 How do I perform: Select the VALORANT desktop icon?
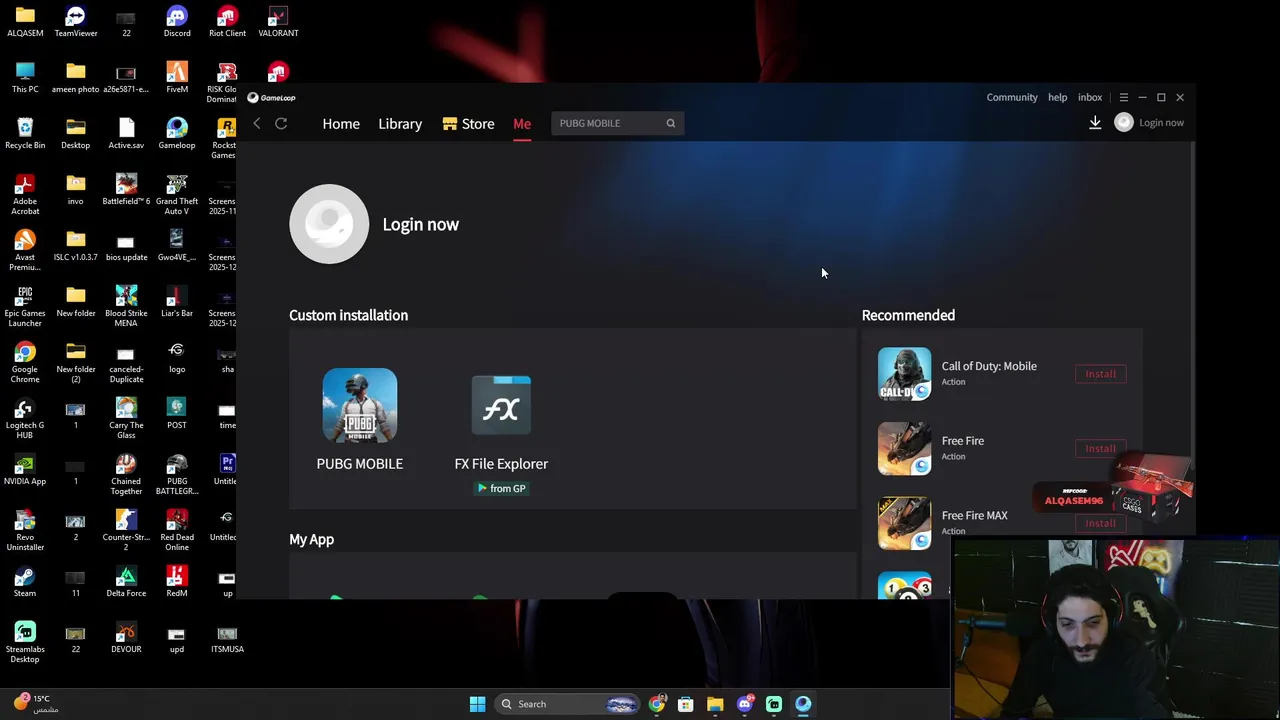click(x=278, y=22)
